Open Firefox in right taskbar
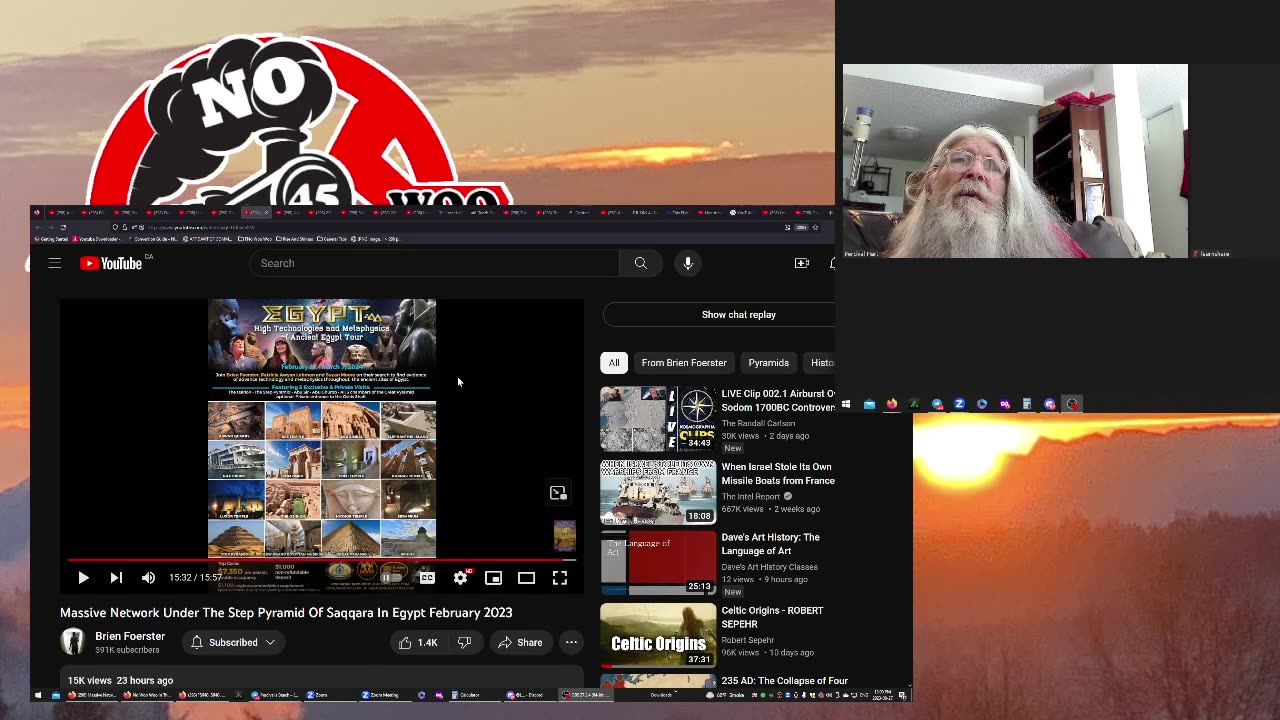This screenshot has height=720, width=1280. (x=892, y=404)
